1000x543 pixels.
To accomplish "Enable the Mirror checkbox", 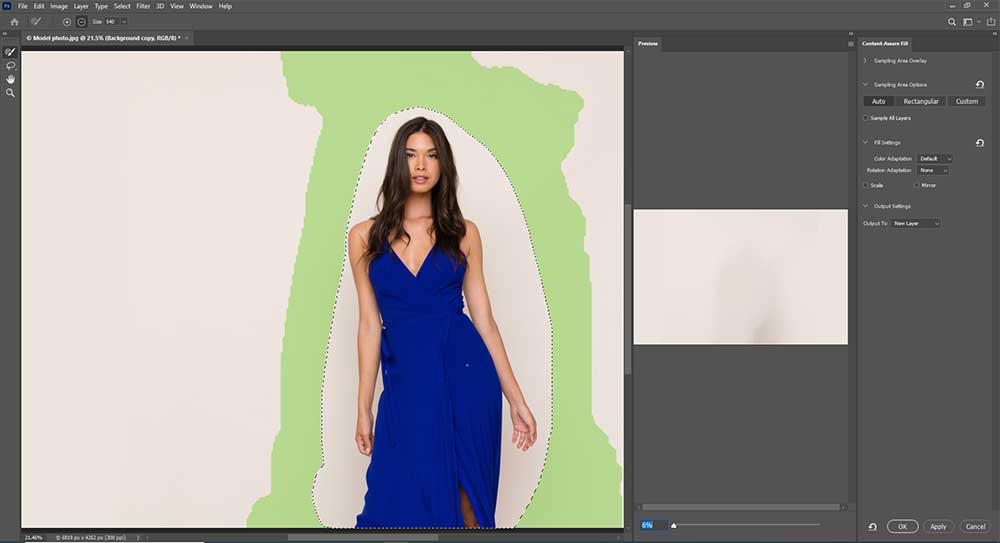I will [916, 185].
